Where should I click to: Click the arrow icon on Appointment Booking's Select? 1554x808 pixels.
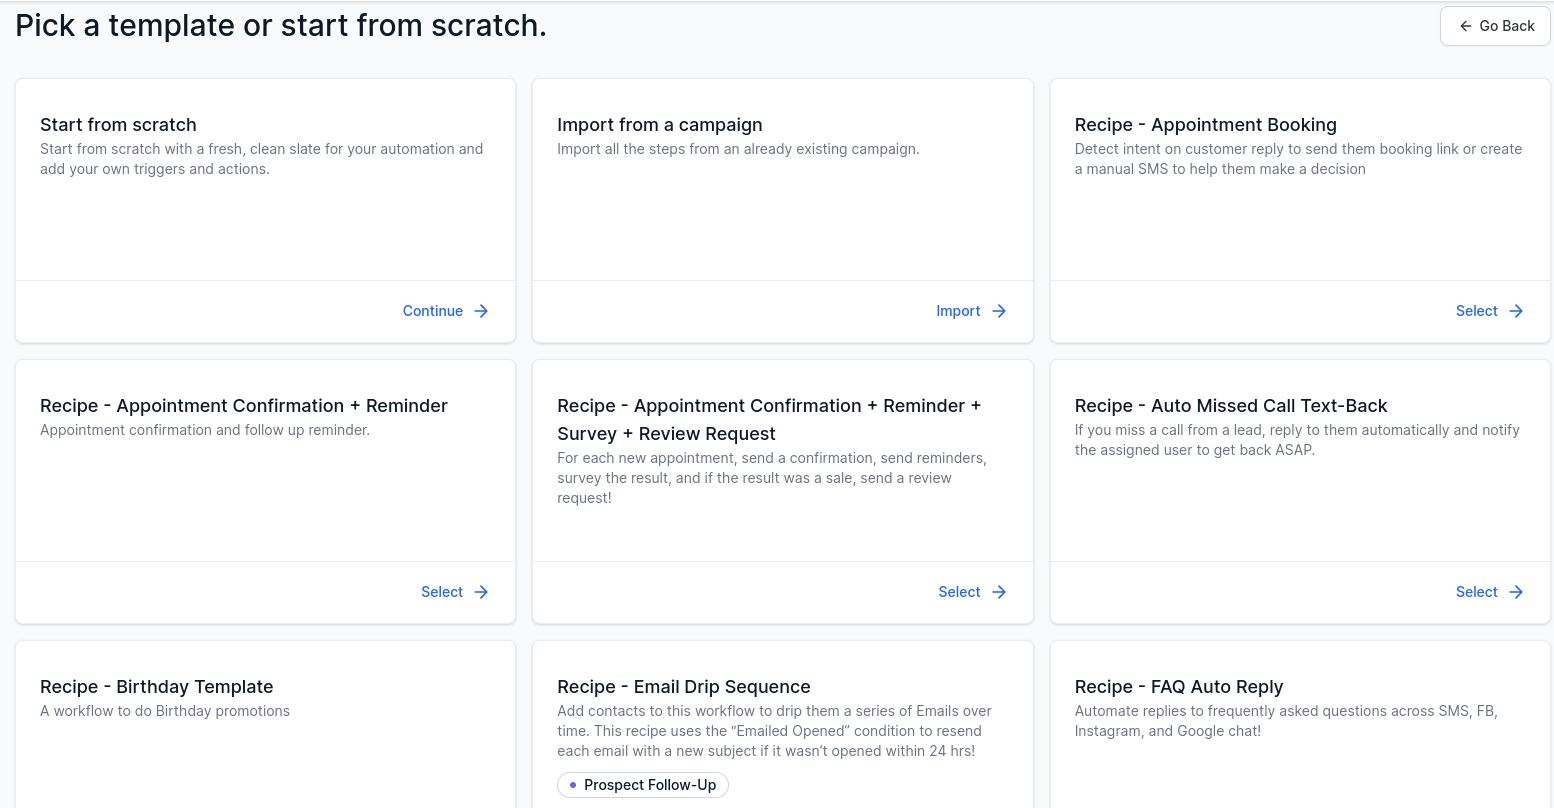1517,311
